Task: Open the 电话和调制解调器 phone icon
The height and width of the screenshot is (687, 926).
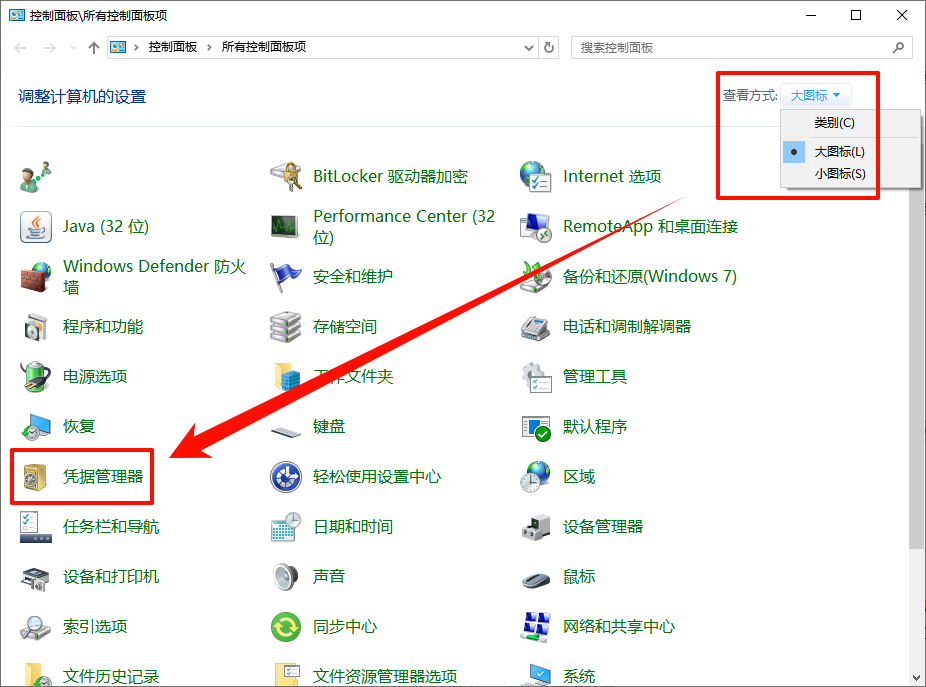Action: [x=536, y=327]
